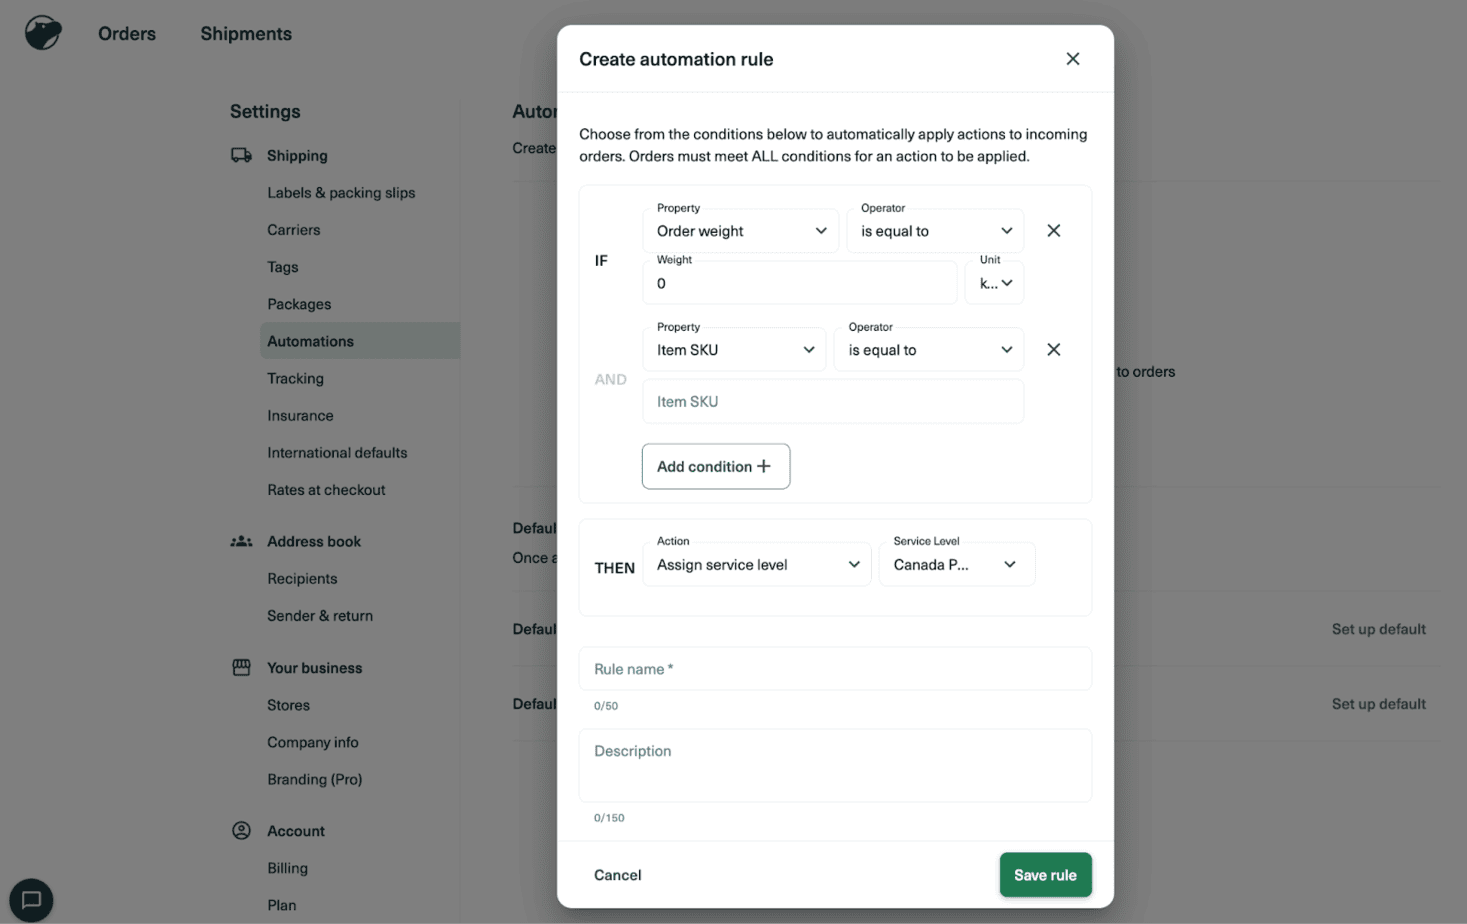Close the Create automation rule dialog

tap(1072, 59)
